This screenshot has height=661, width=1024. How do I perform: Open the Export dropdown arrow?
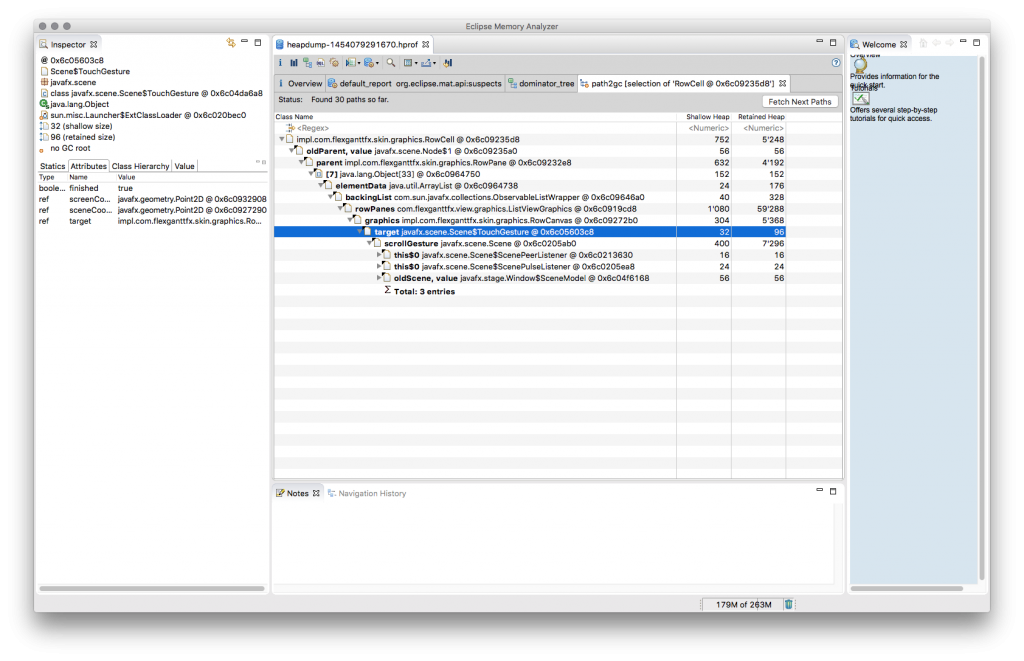tap(434, 63)
